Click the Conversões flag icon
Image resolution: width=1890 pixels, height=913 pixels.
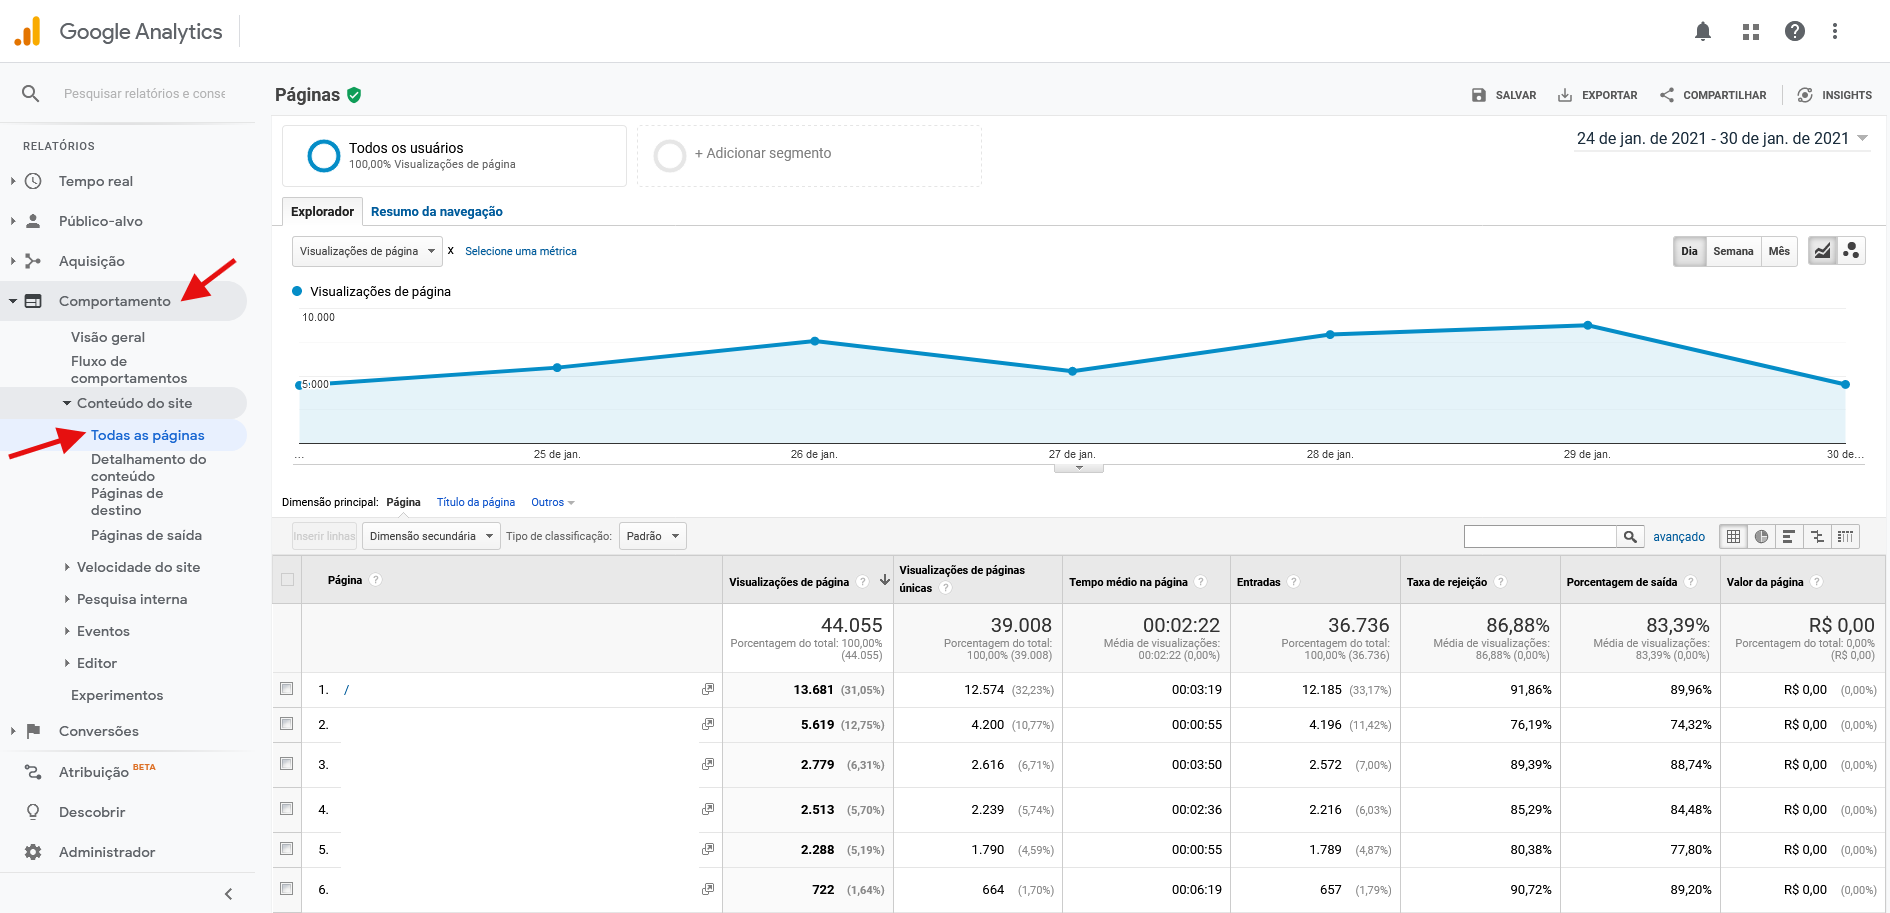click(x=33, y=731)
